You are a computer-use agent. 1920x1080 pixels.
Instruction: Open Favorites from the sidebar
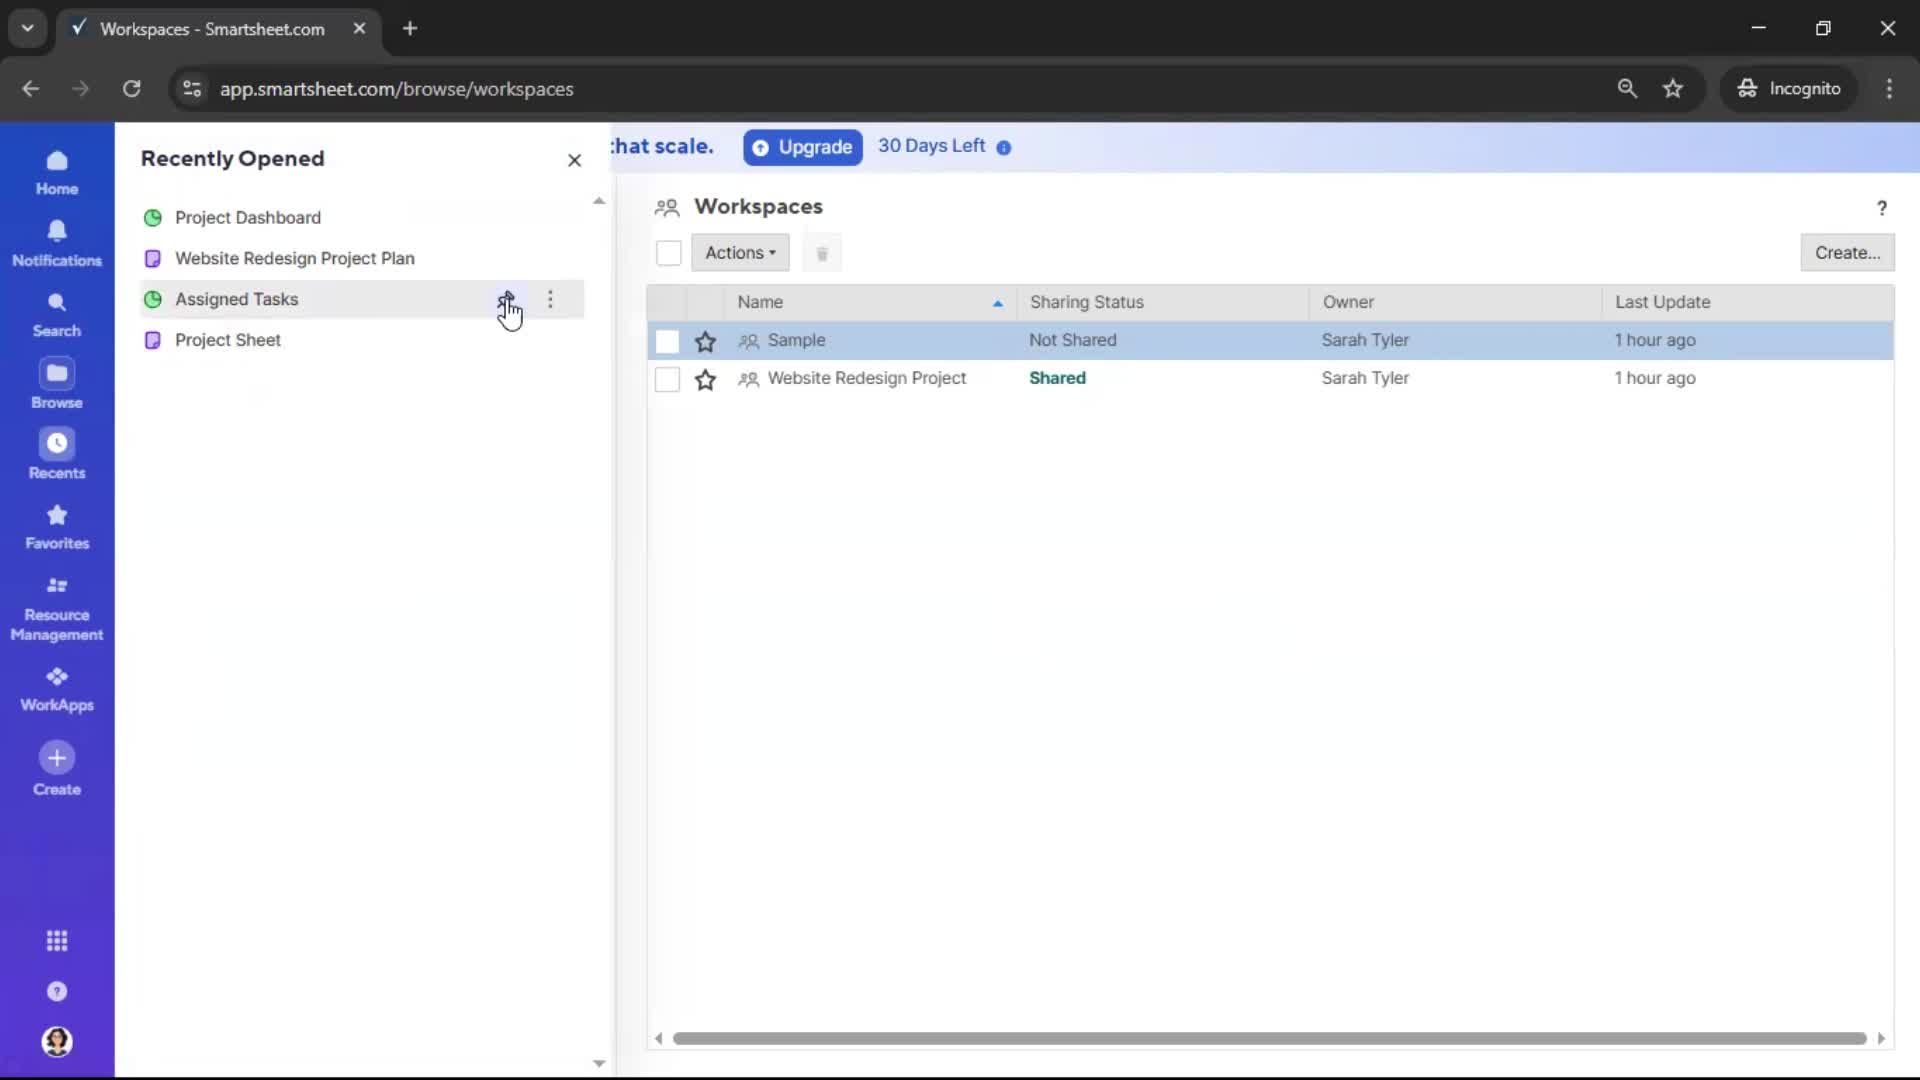tap(57, 526)
